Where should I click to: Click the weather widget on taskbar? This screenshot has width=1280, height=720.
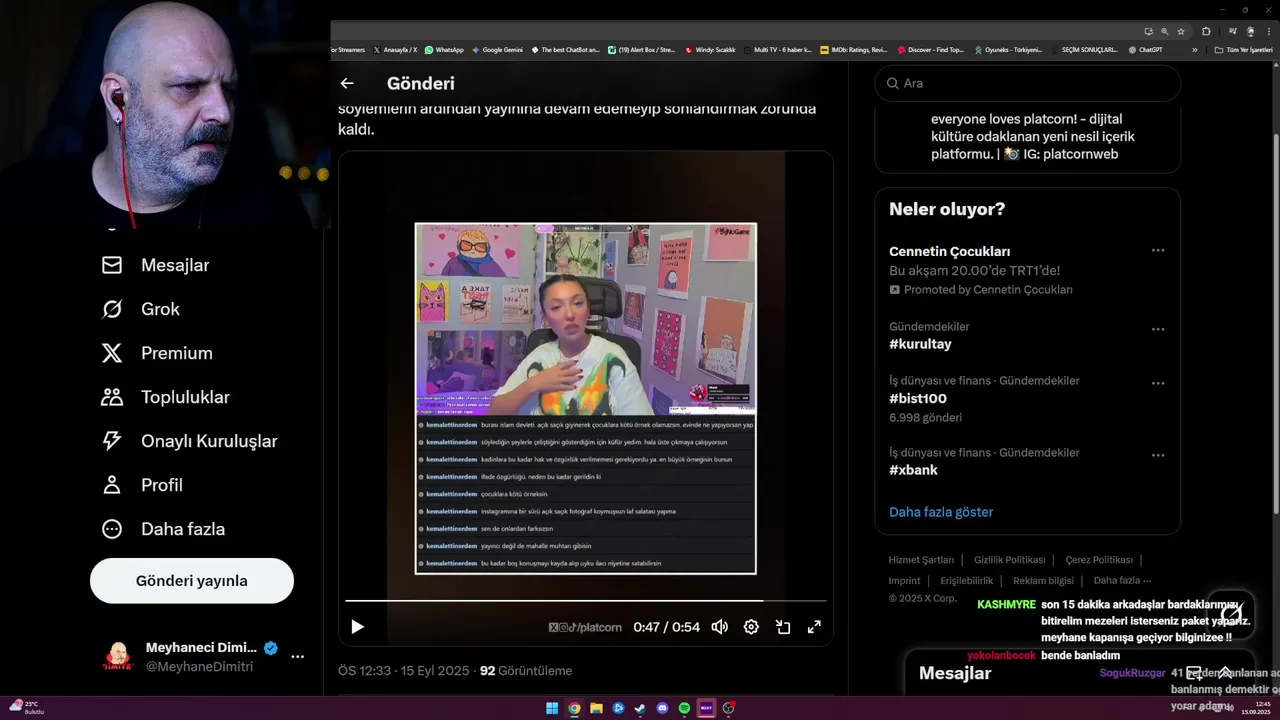coord(27,708)
